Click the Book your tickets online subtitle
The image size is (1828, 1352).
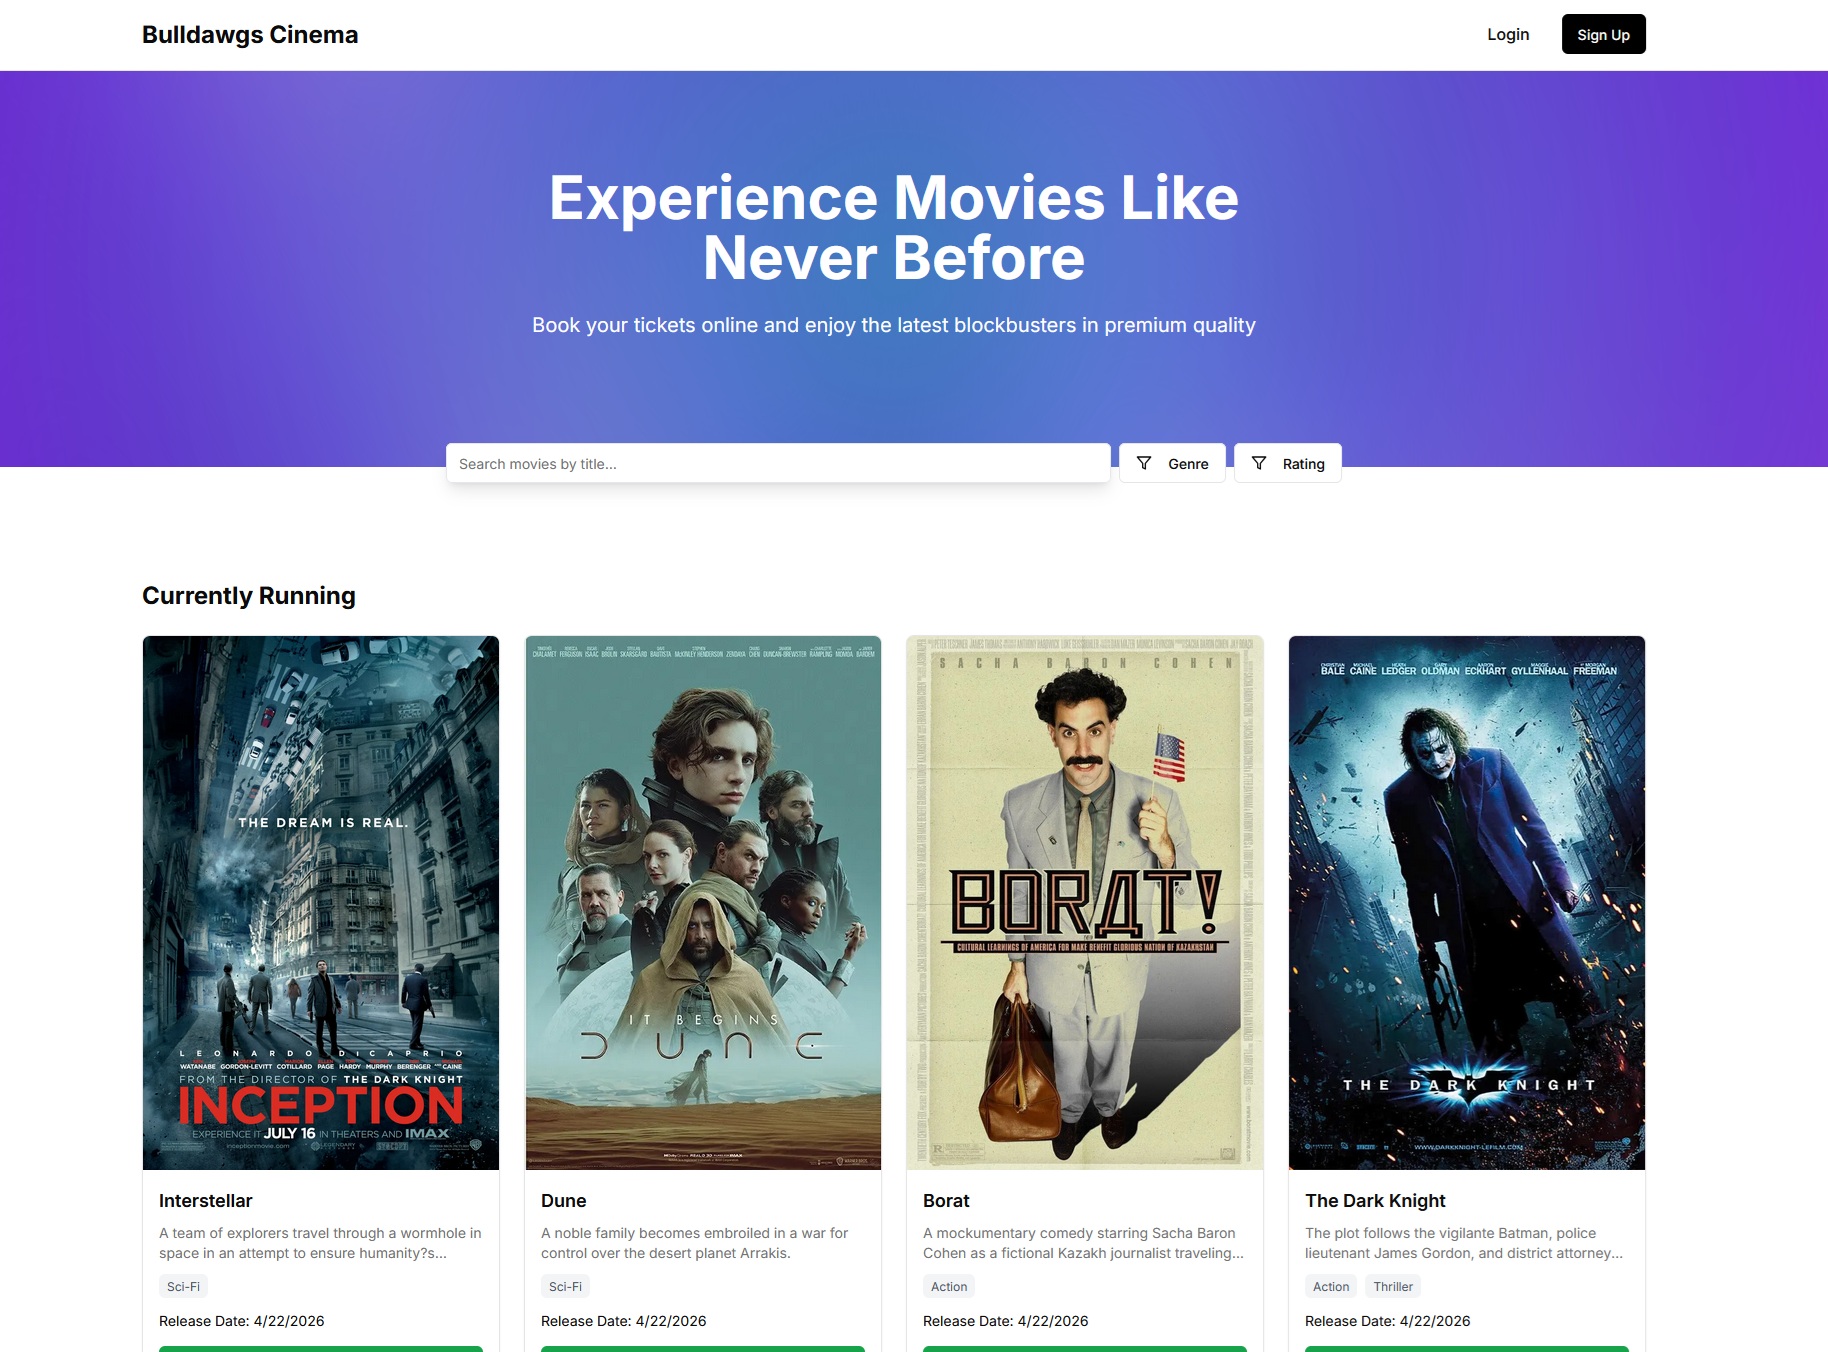click(x=894, y=325)
